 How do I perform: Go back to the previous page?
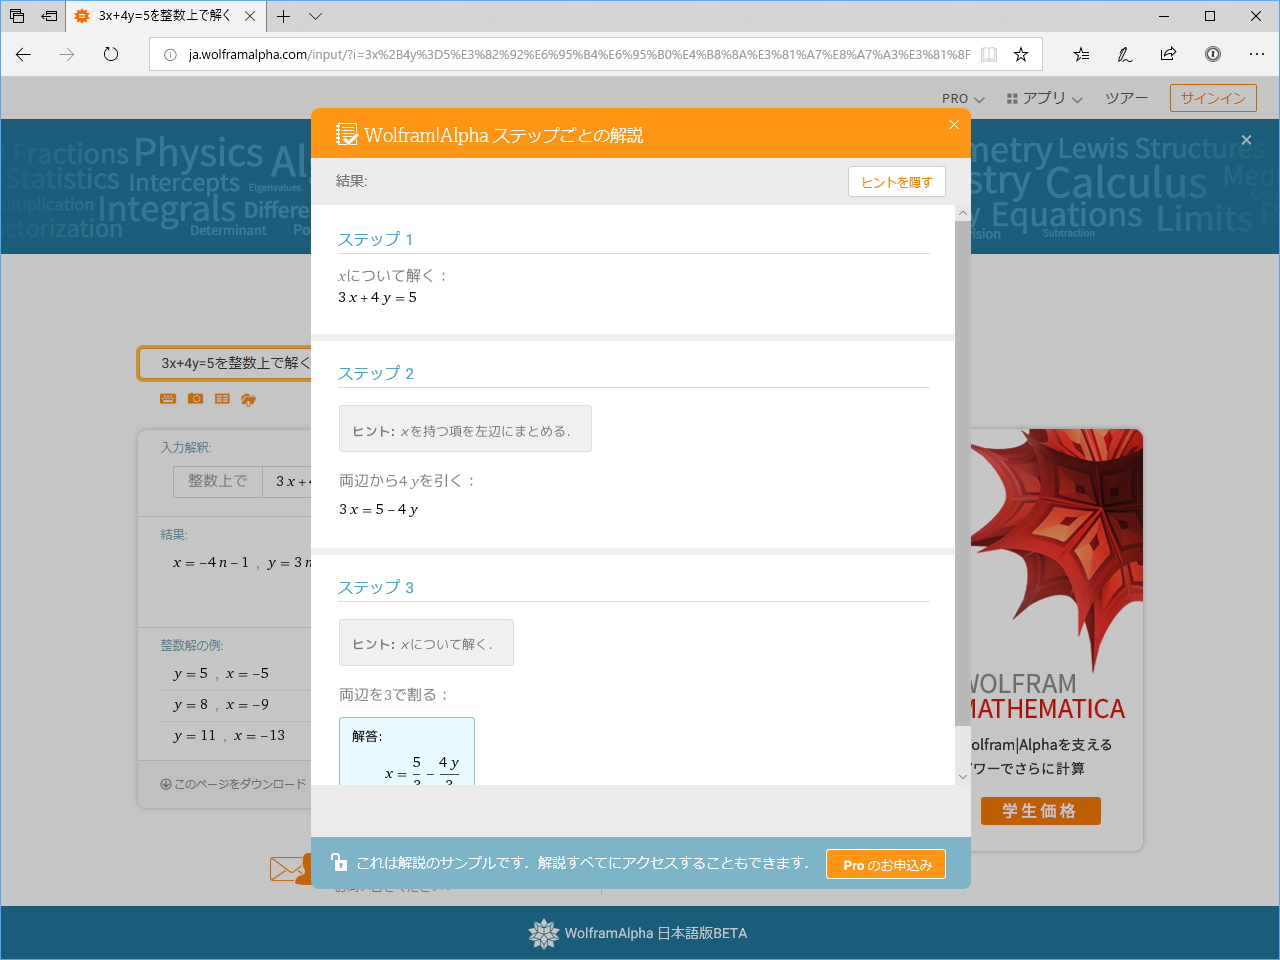[x=24, y=54]
